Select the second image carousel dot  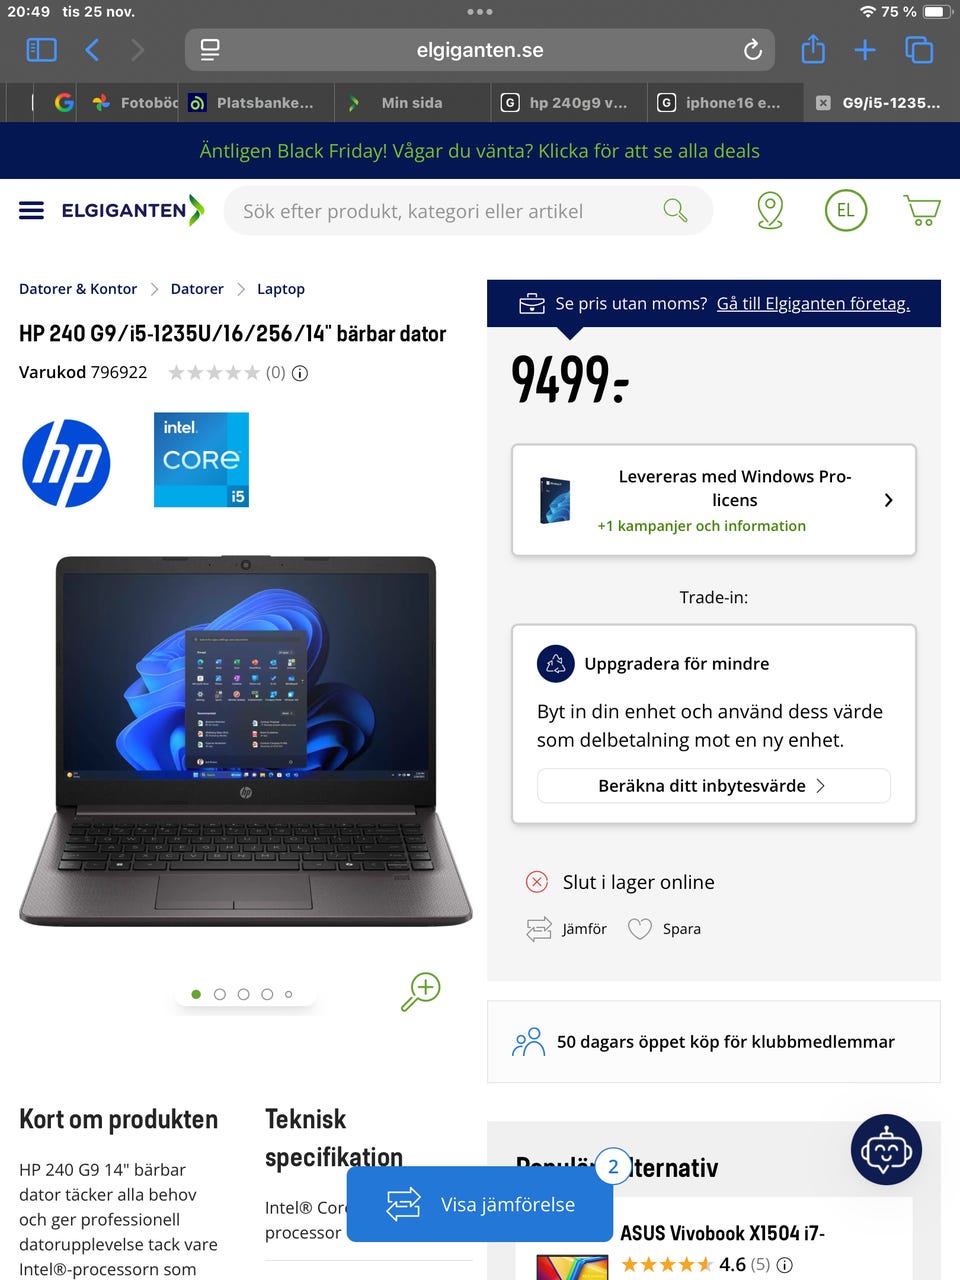[220, 994]
